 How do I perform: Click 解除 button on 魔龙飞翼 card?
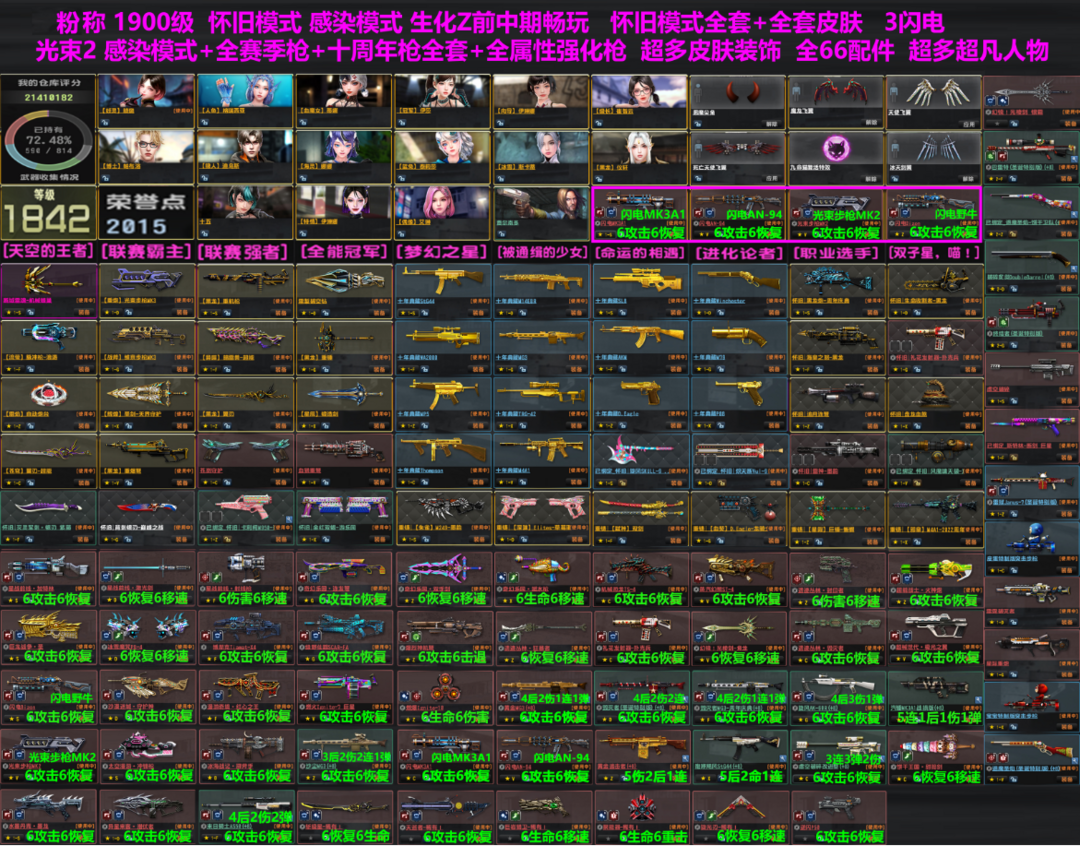click(871, 123)
